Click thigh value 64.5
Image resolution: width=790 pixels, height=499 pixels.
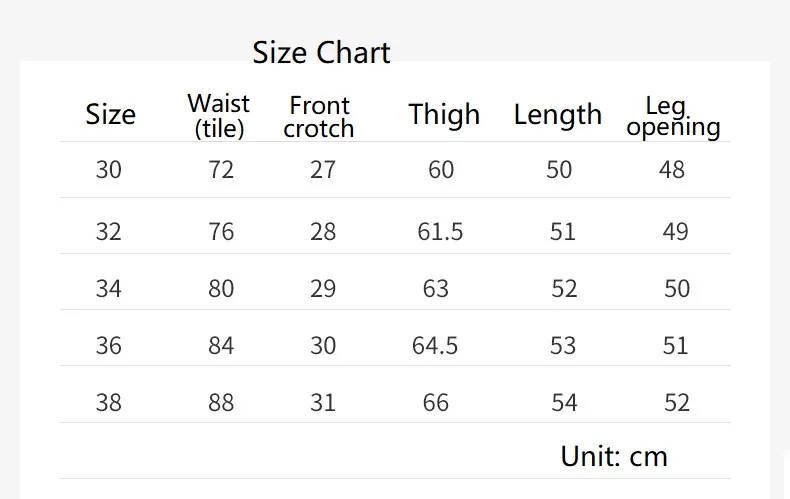click(435, 346)
